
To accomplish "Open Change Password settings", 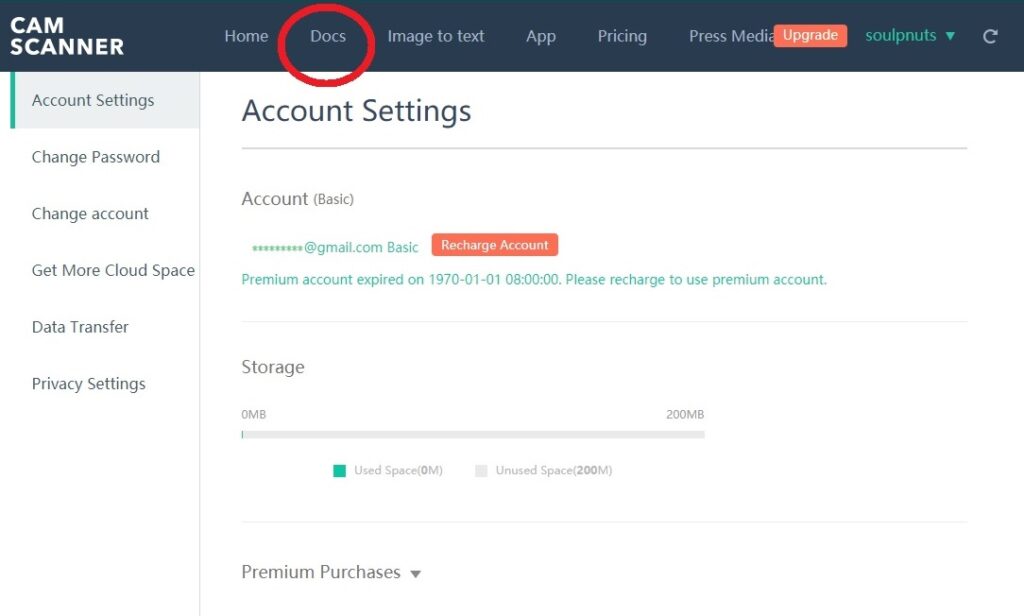I will tap(96, 157).
